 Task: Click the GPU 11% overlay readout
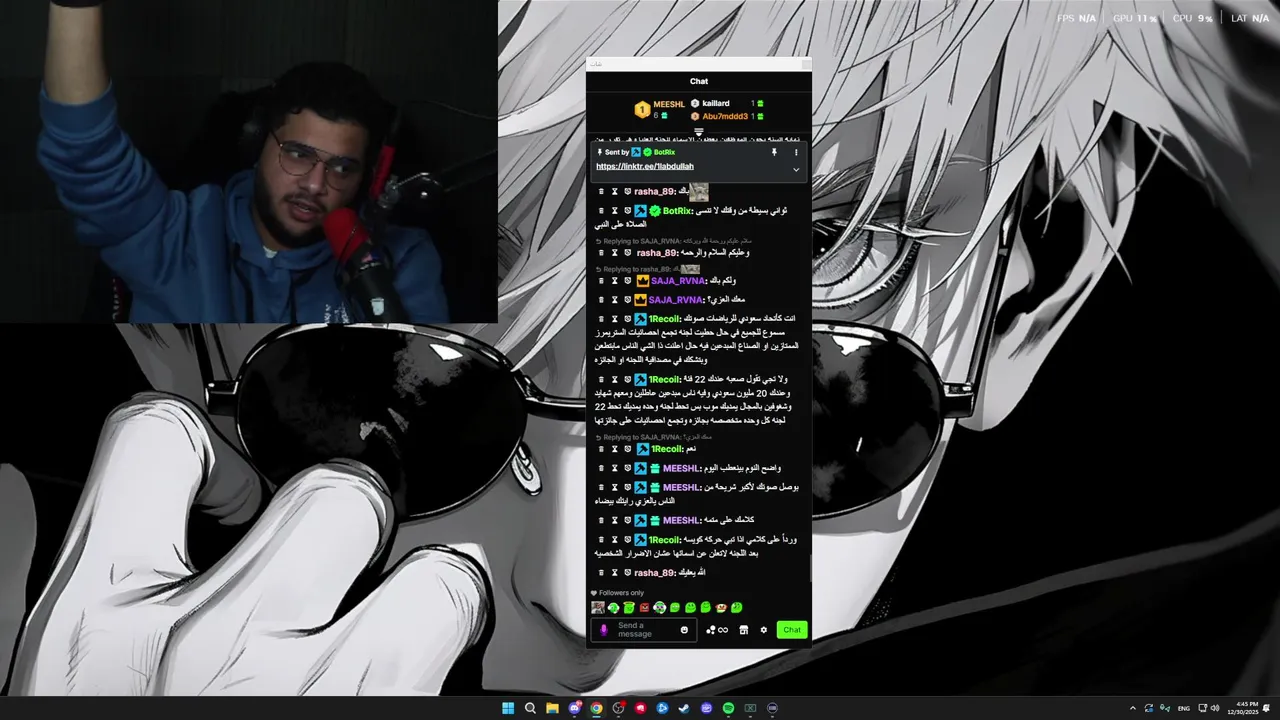(1135, 18)
